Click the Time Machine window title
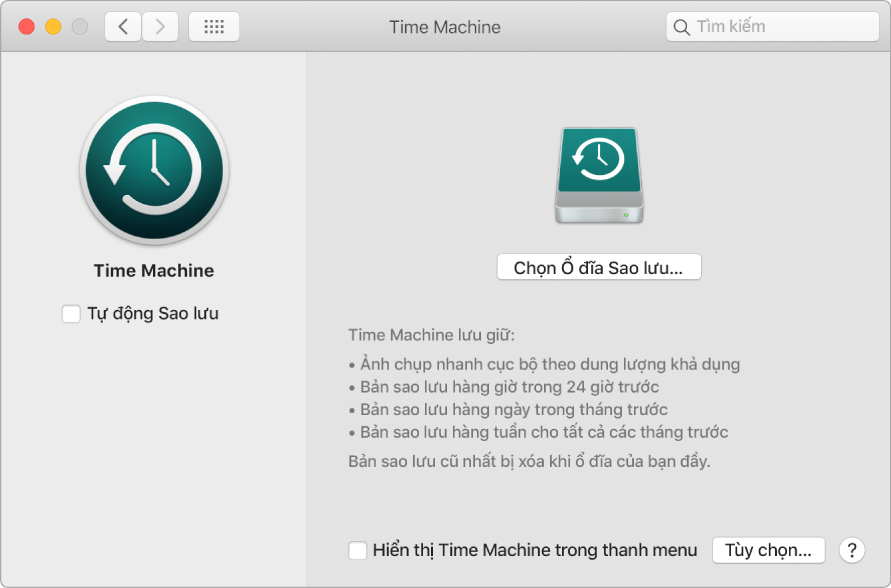This screenshot has height=588, width=891. click(x=445, y=27)
